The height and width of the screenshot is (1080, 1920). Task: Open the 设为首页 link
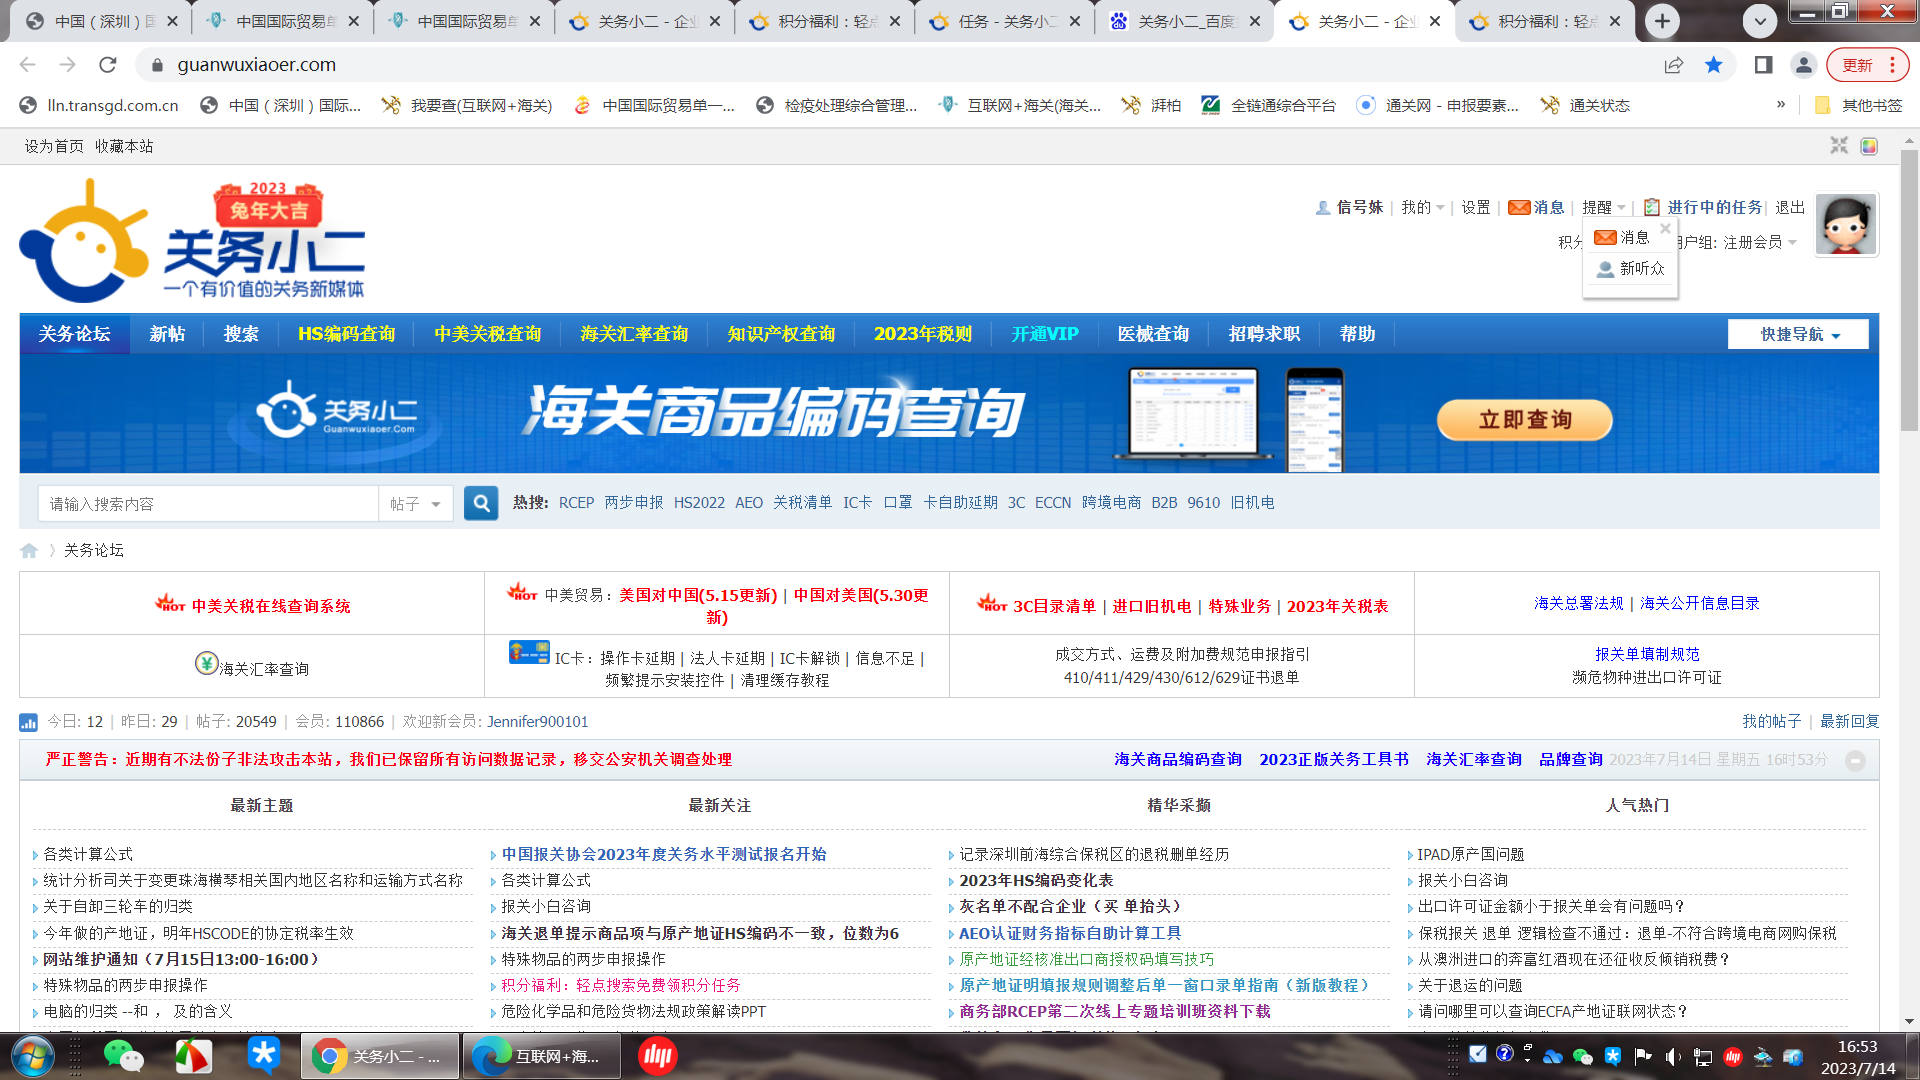point(54,146)
